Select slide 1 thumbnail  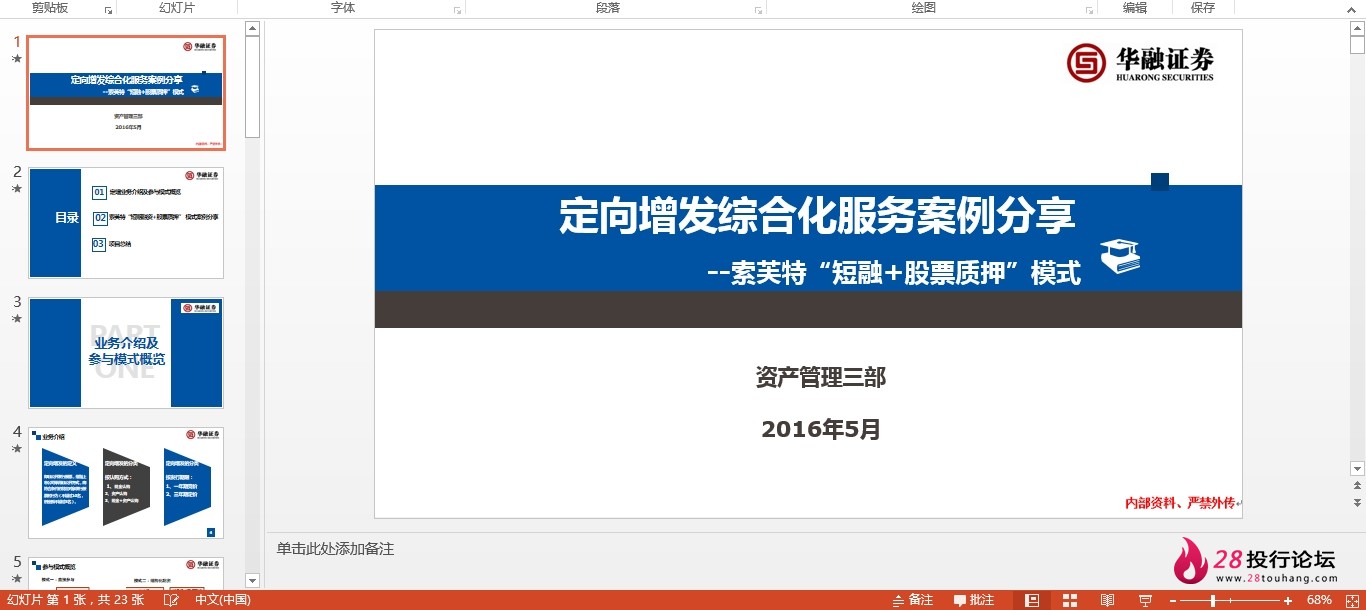coord(126,93)
